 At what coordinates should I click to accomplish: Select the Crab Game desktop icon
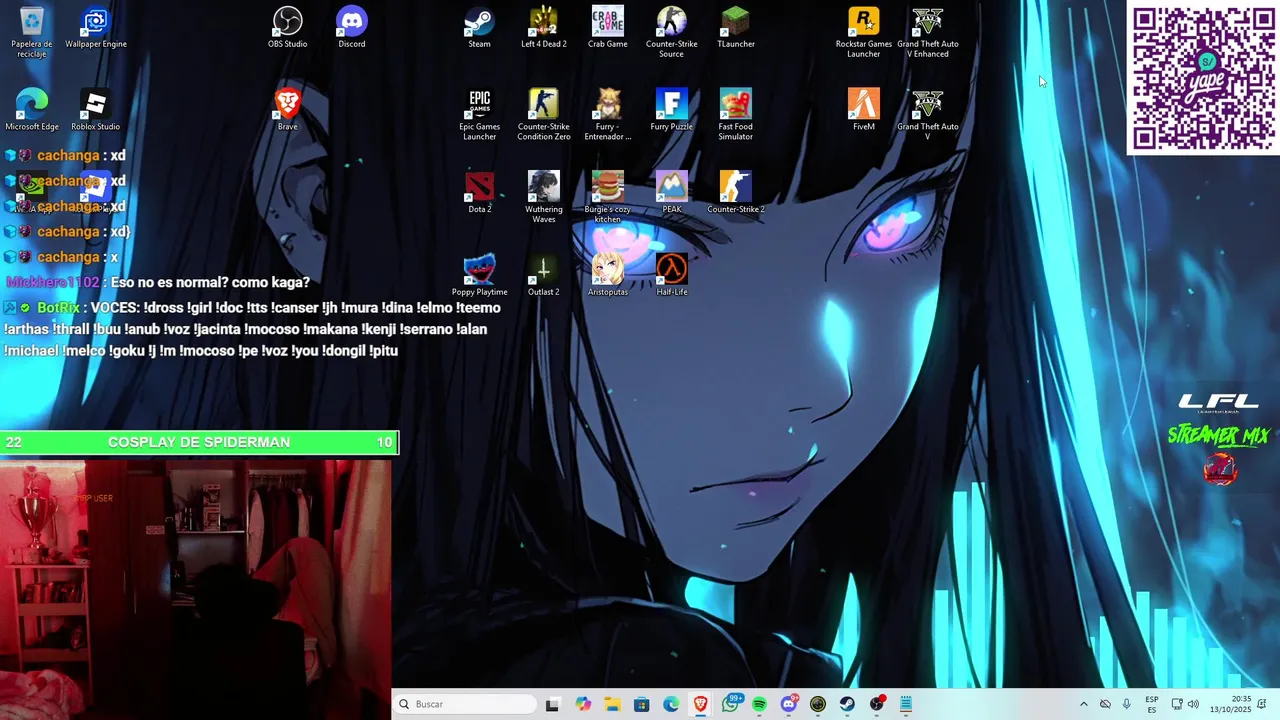coord(608,28)
